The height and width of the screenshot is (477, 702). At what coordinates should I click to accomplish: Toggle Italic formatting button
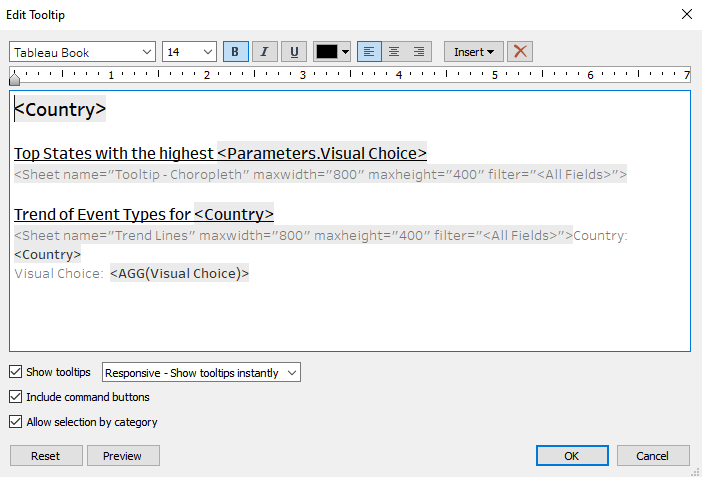click(265, 52)
